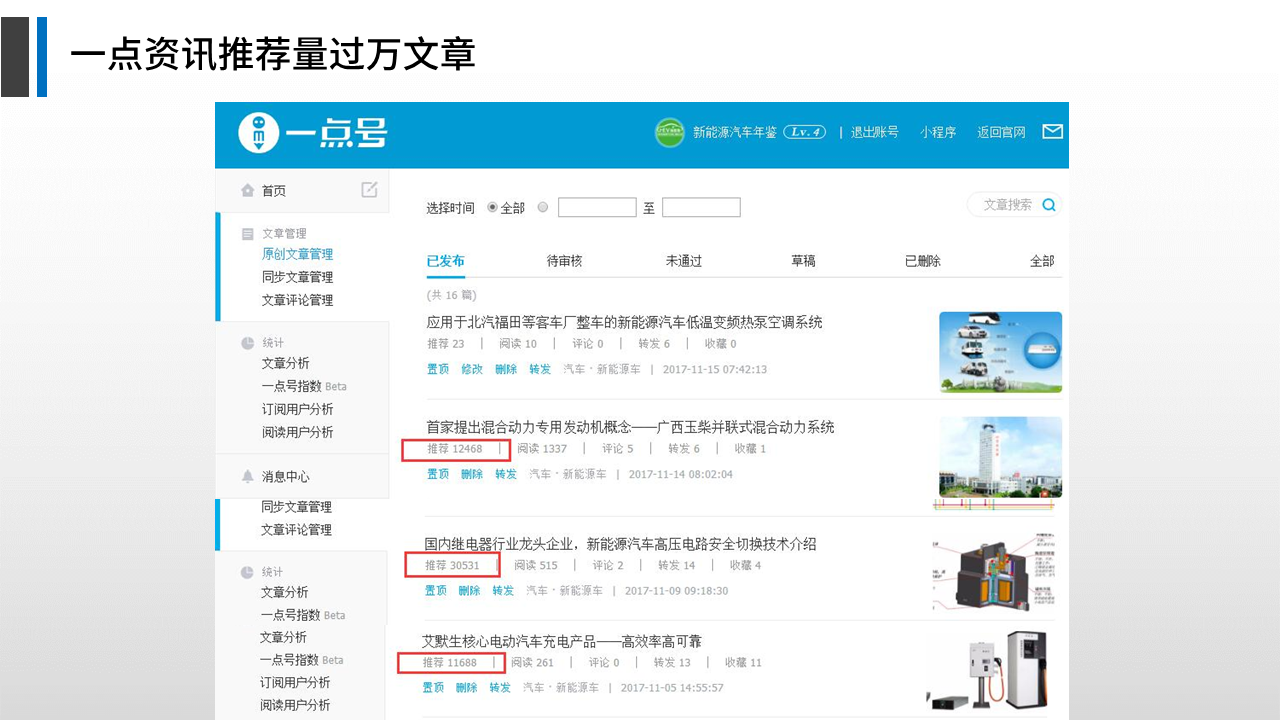The height and width of the screenshot is (720, 1280).
Task: Go to 首页 in sidebar
Action: pos(274,191)
